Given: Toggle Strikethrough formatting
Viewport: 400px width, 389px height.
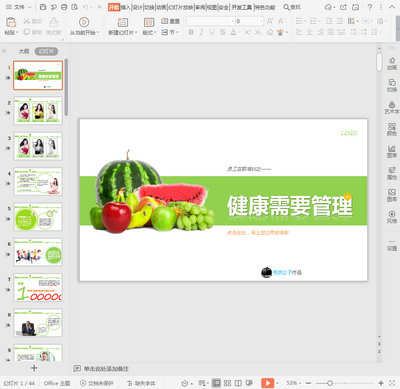Looking at the screenshot, I should click(x=223, y=32).
